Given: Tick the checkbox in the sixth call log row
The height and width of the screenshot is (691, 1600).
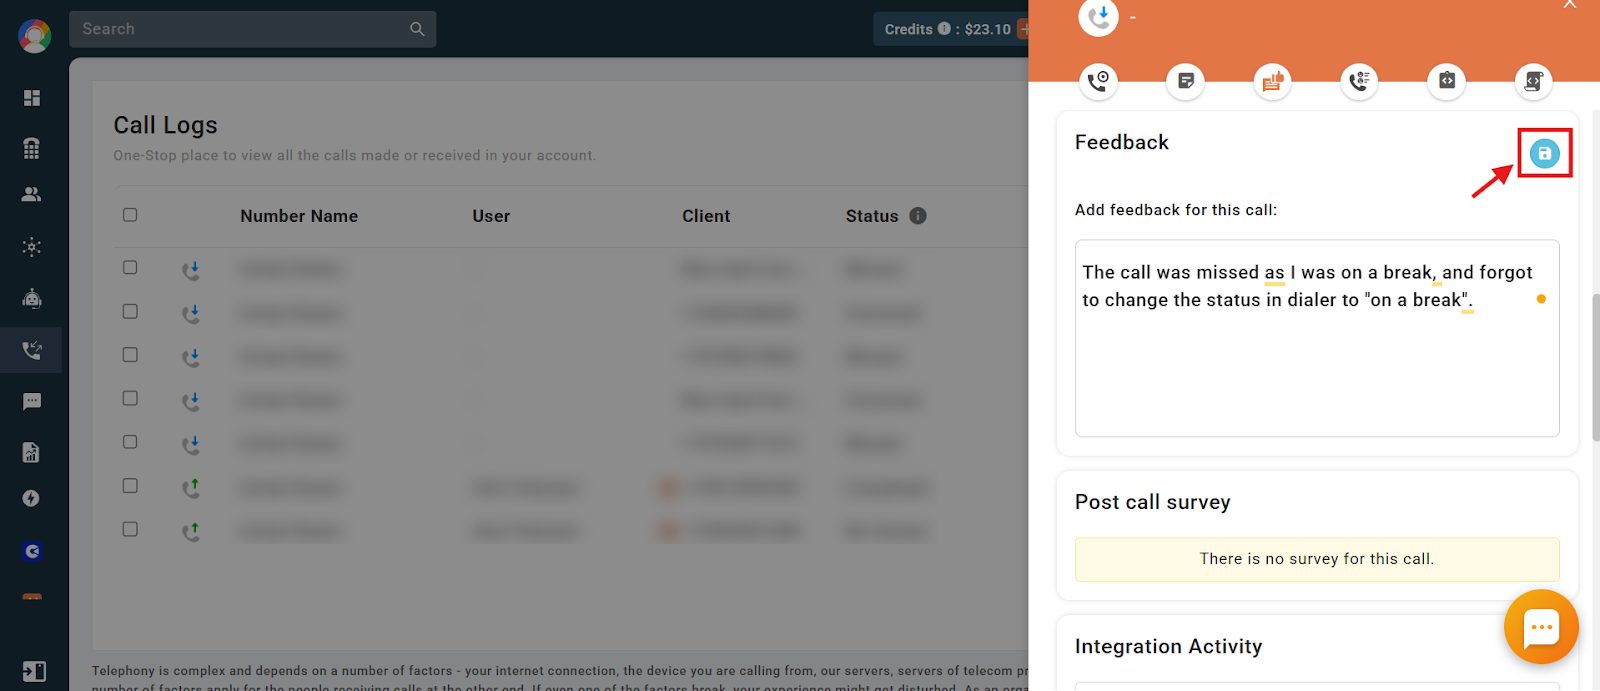Looking at the screenshot, I should click(130, 486).
